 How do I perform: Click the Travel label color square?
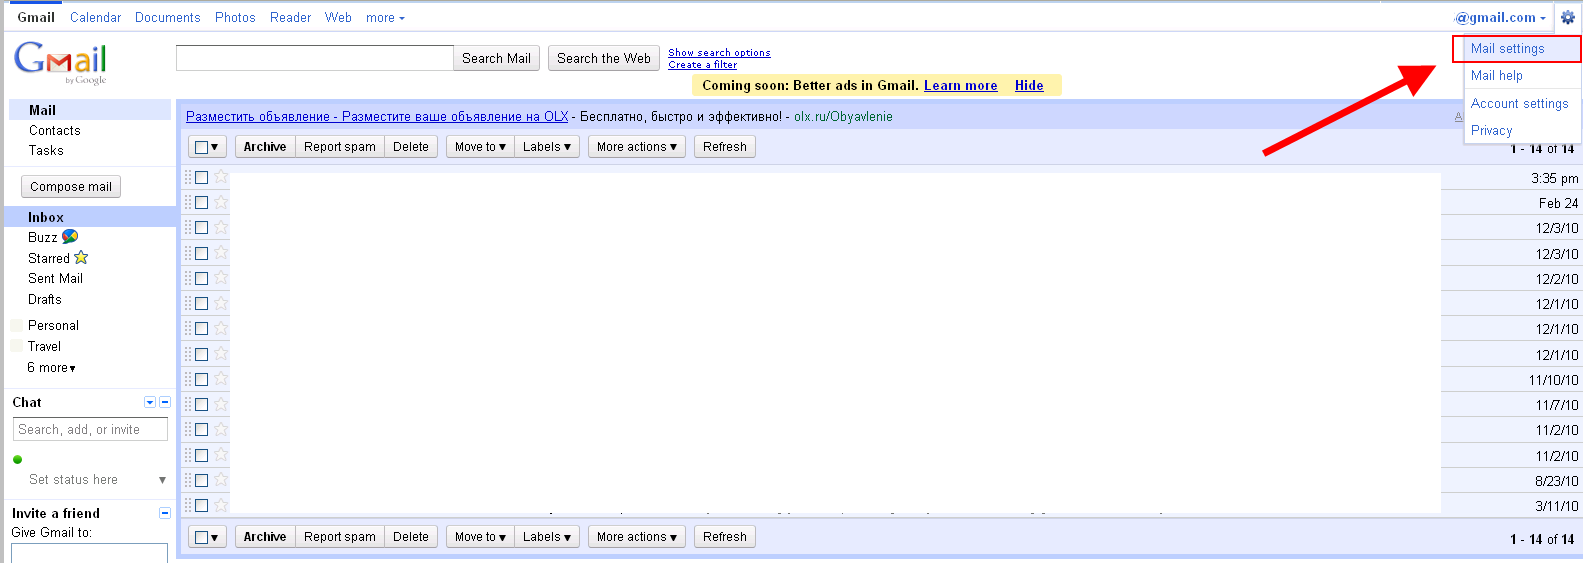16,346
